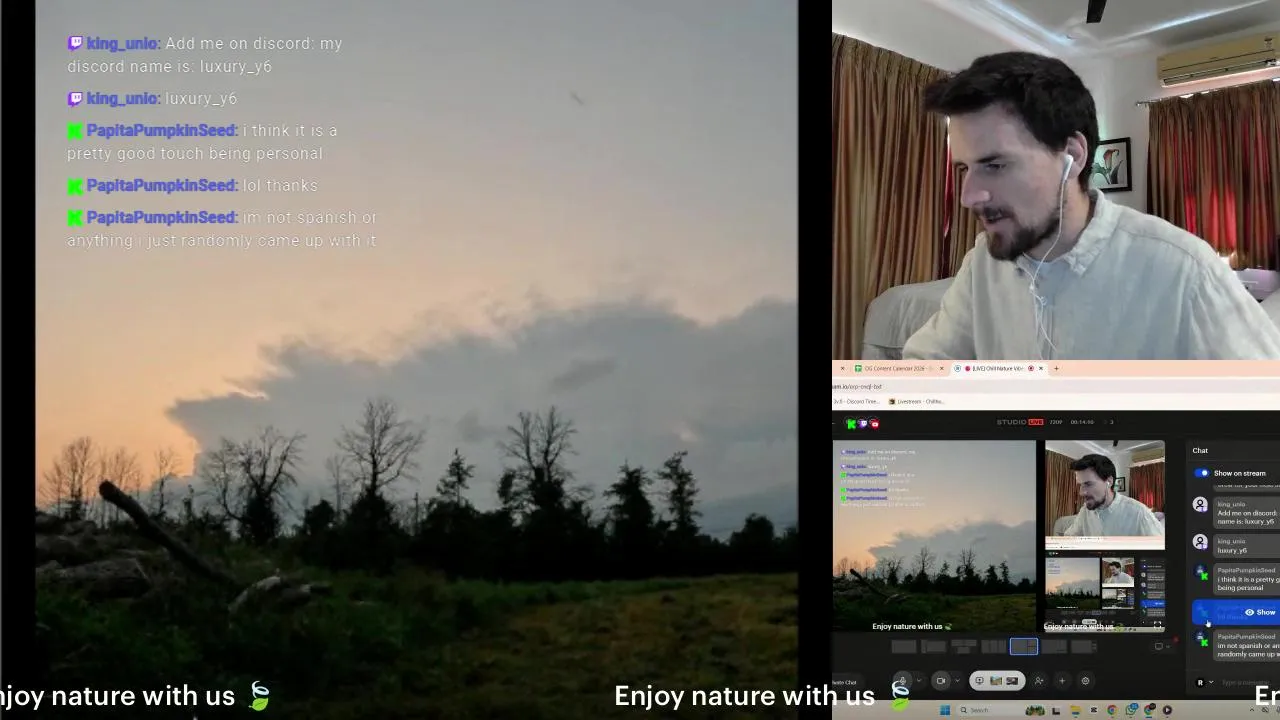Go back with the studio back arrow
The image size is (1280, 720).
(834, 424)
